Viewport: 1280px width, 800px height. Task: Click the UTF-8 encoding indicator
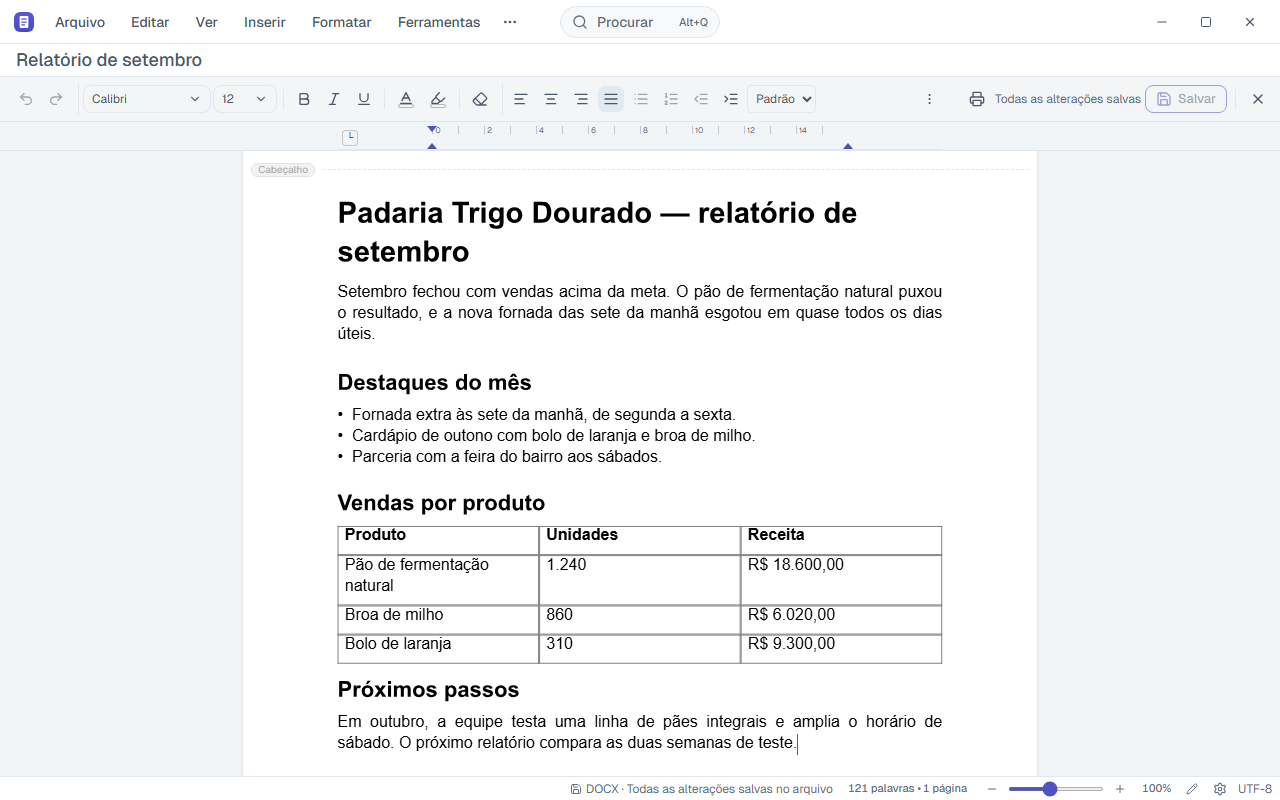coord(1255,789)
